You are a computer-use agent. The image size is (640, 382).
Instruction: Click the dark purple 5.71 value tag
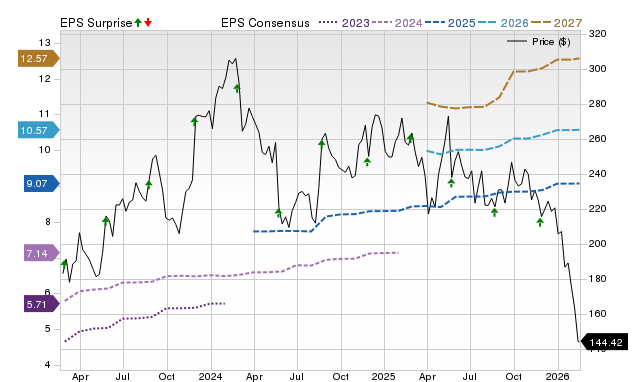42,304
